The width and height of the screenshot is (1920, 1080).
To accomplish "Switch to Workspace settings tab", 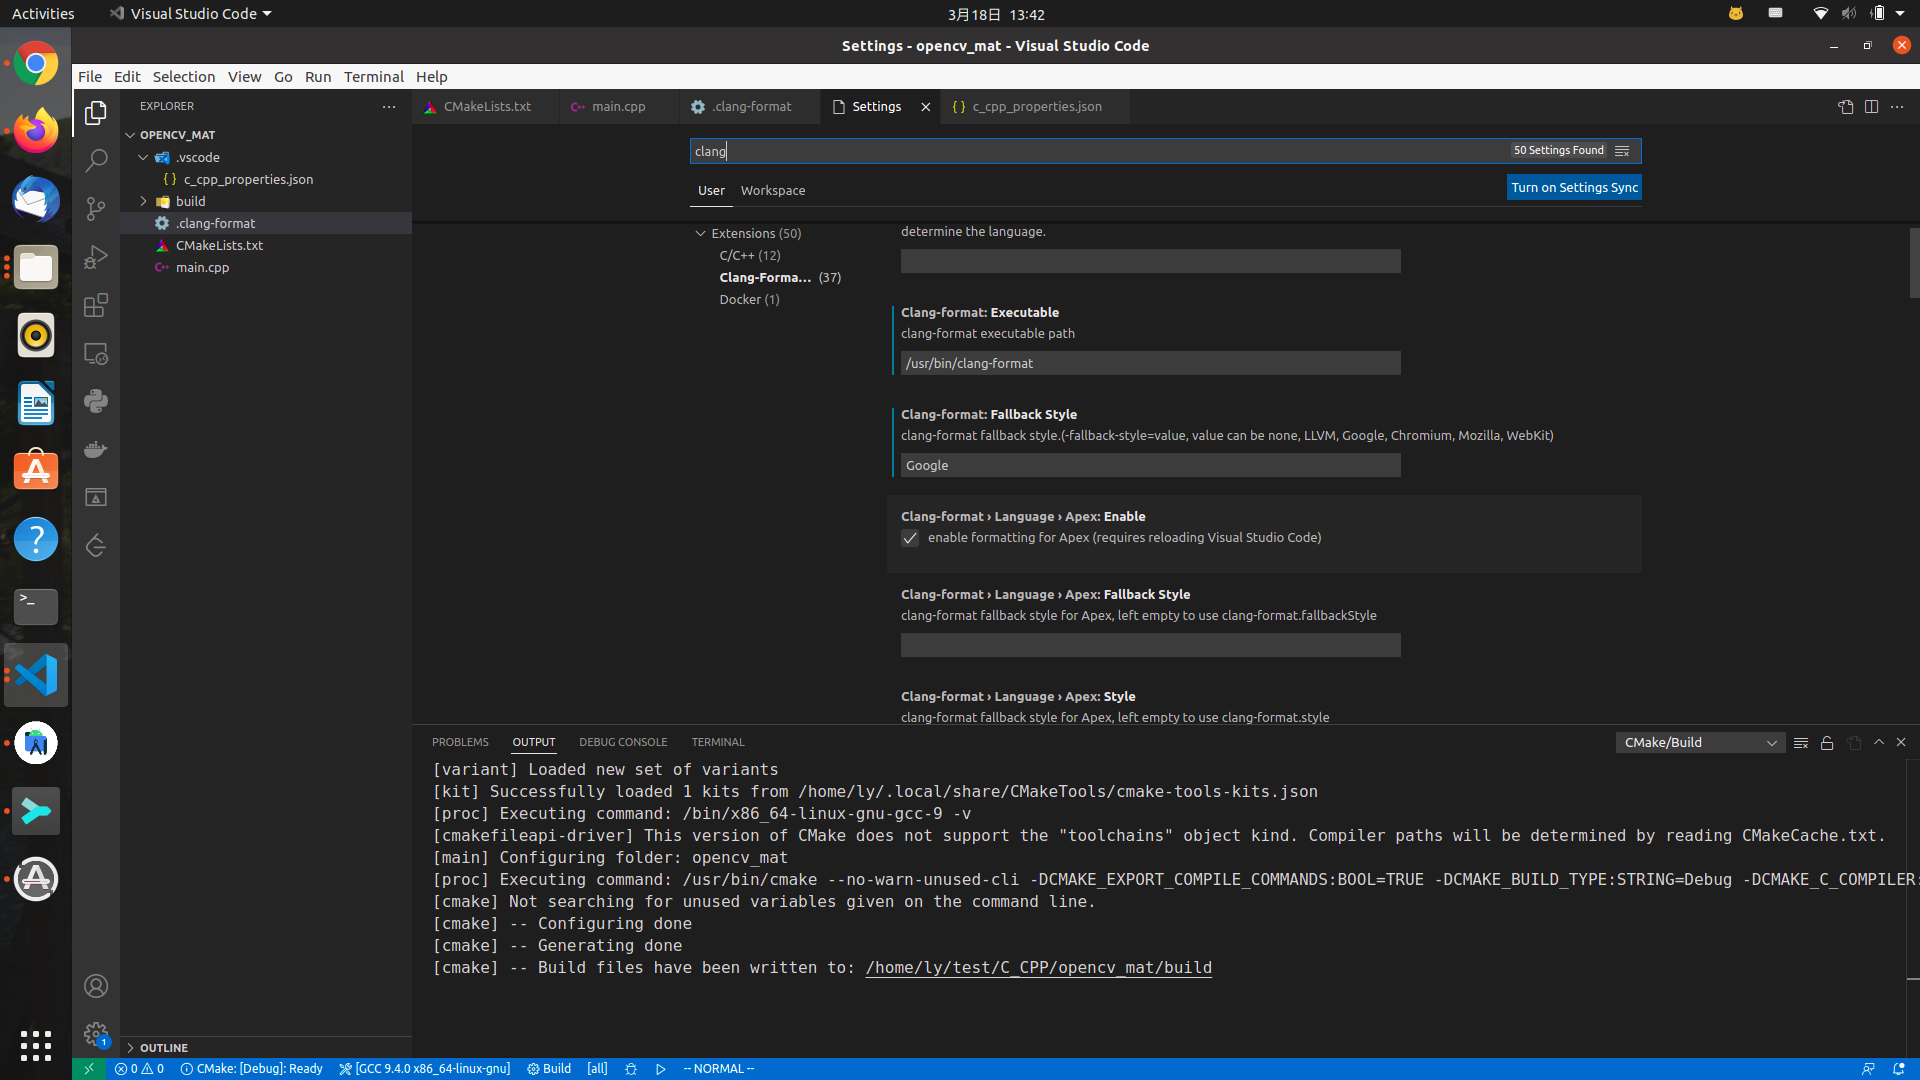I will (x=772, y=190).
